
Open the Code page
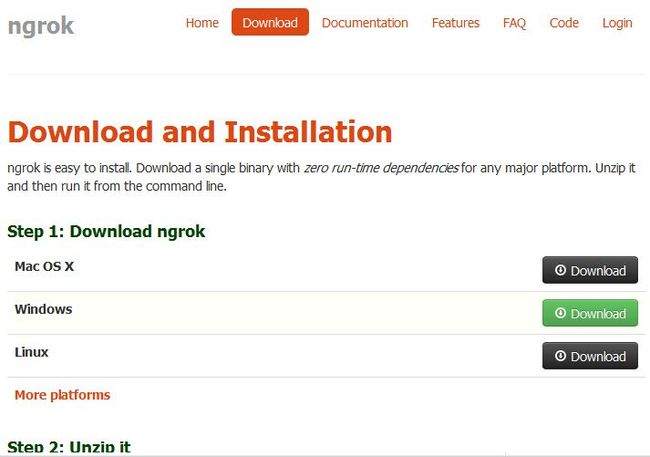pos(564,22)
